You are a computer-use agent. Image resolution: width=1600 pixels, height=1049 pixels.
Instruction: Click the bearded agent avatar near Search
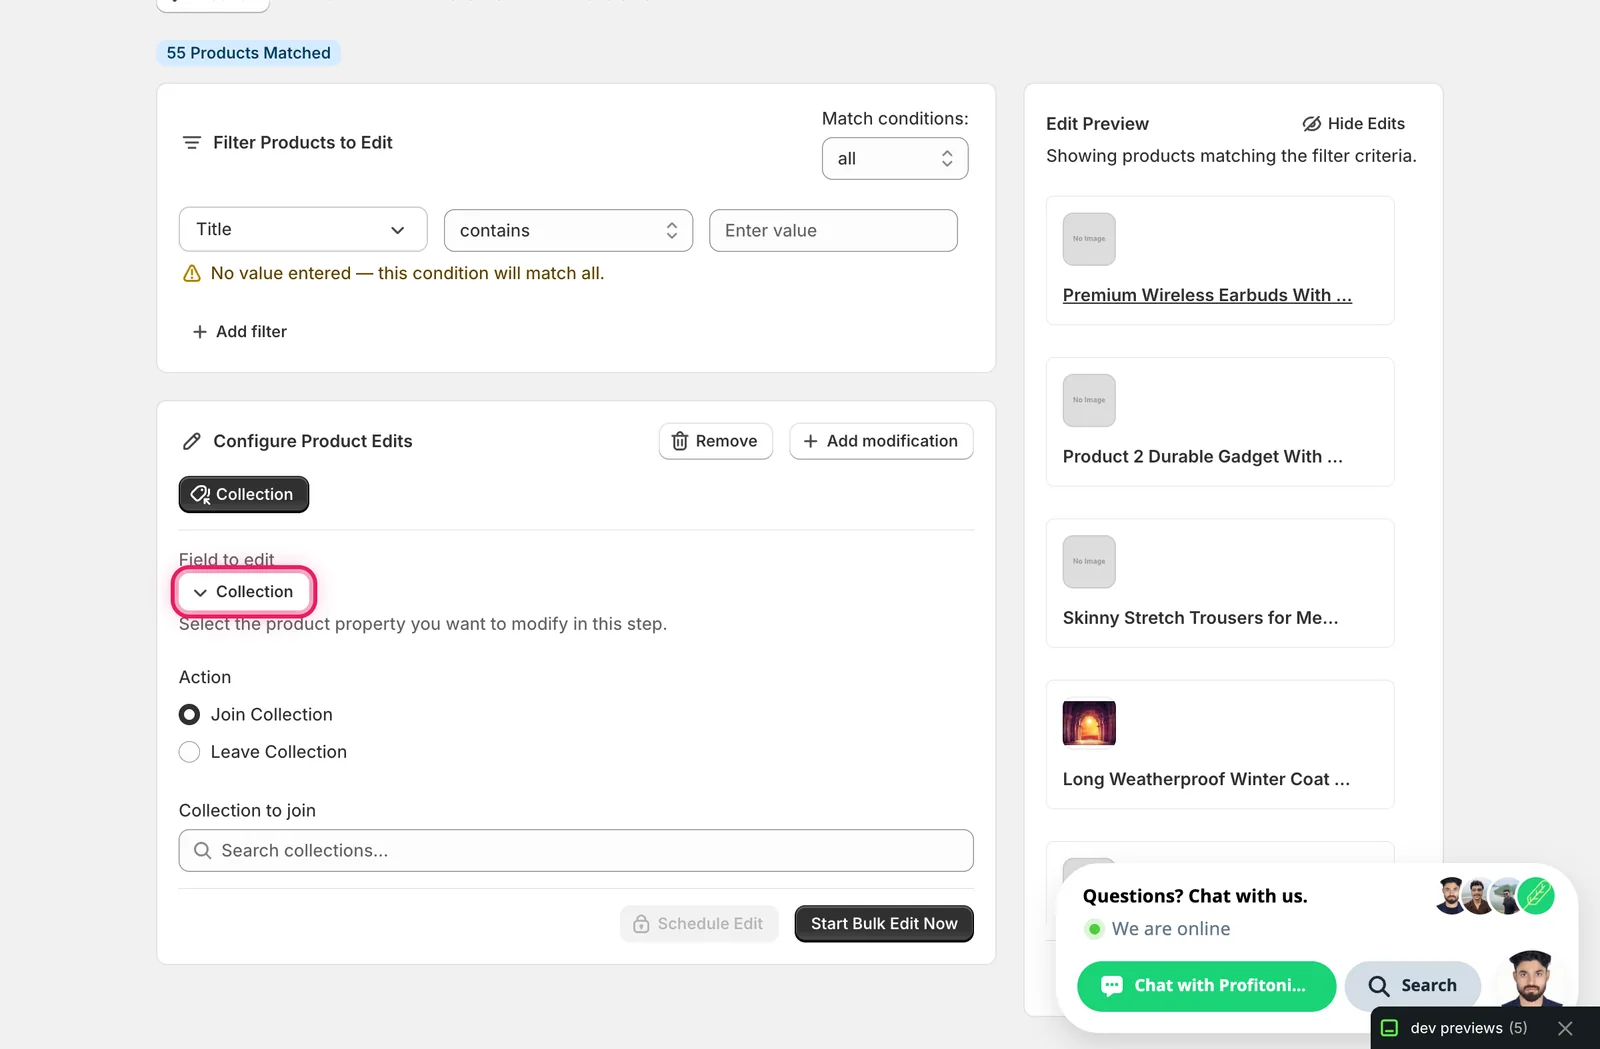[x=1531, y=979]
